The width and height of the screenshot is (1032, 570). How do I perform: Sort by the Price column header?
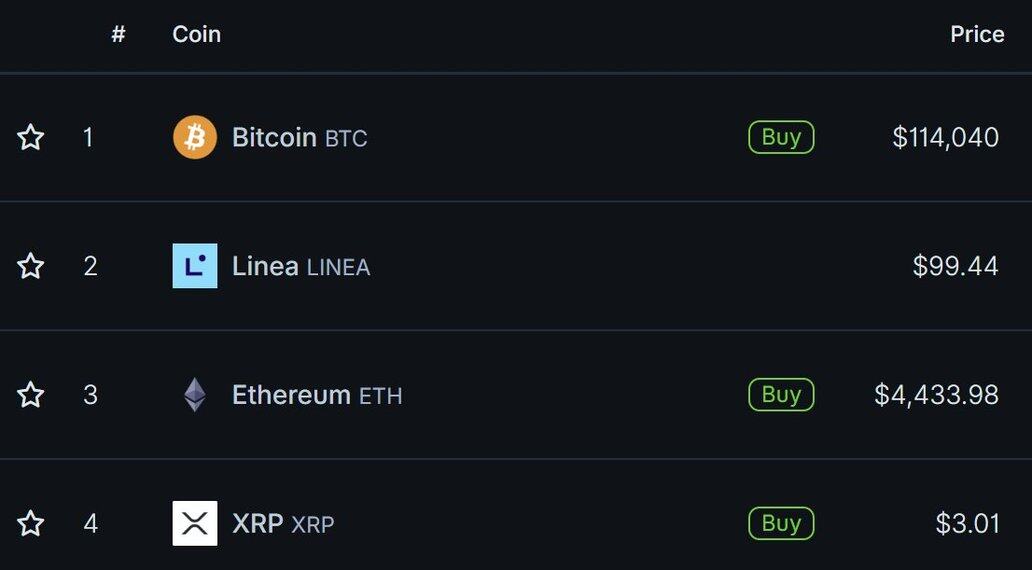click(977, 34)
